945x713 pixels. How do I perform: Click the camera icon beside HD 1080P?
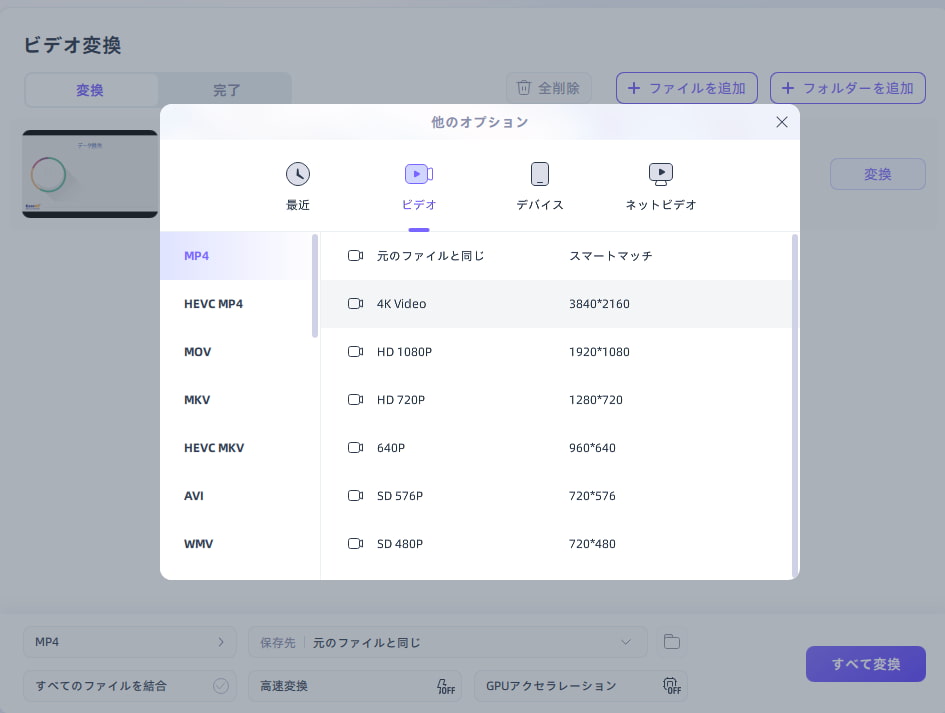tap(355, 351)
